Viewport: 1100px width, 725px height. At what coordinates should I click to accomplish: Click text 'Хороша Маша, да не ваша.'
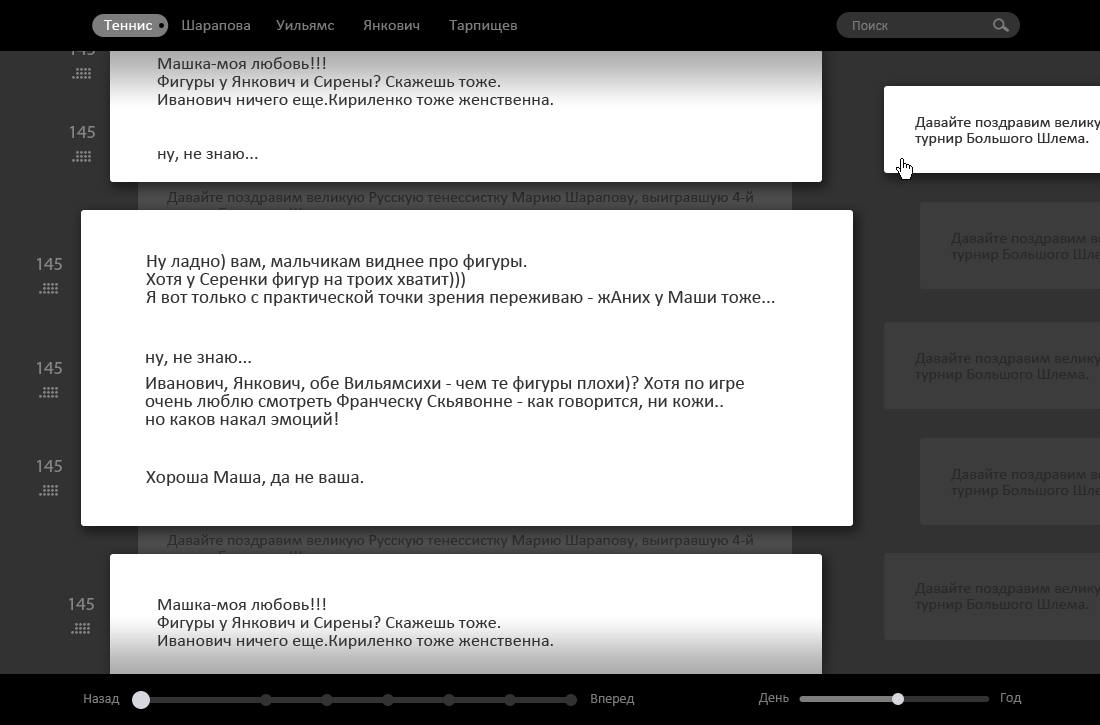255,478
